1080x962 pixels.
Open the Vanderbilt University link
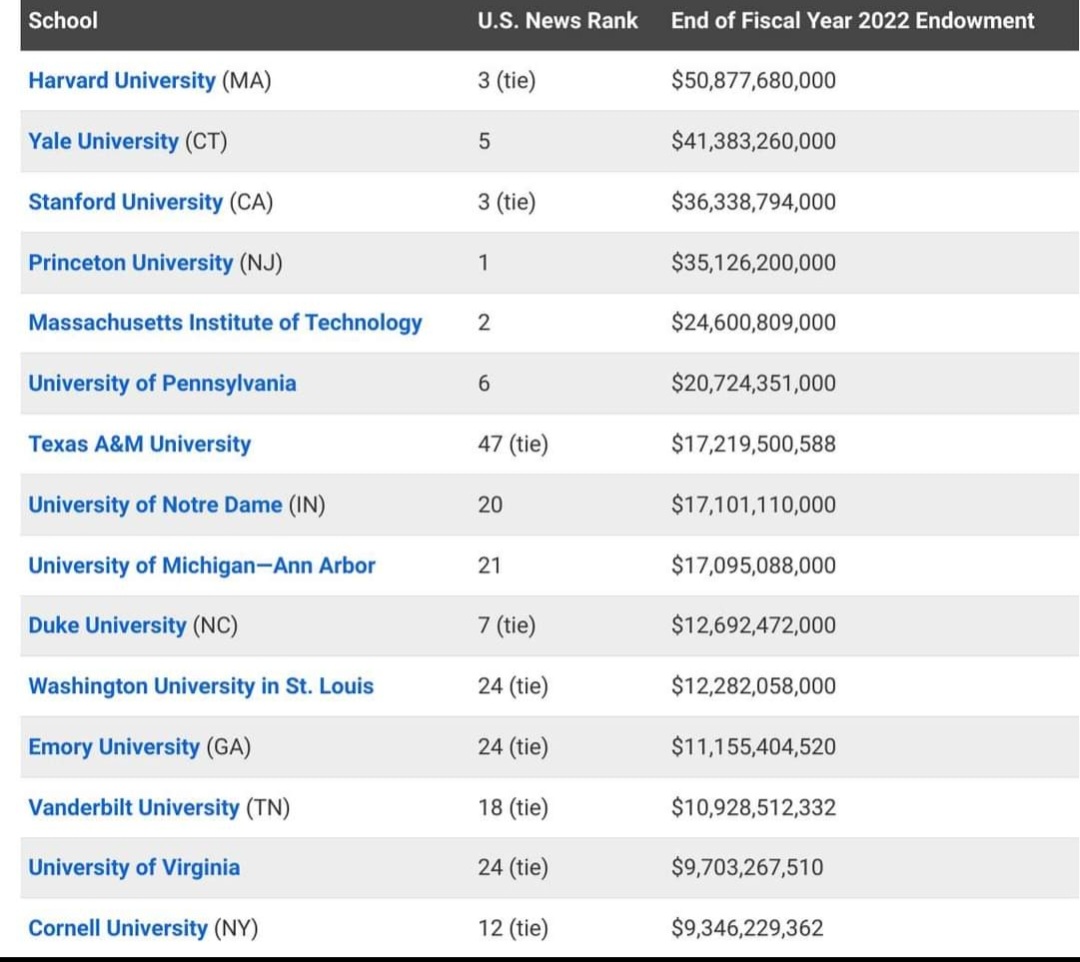pos(134,807)
